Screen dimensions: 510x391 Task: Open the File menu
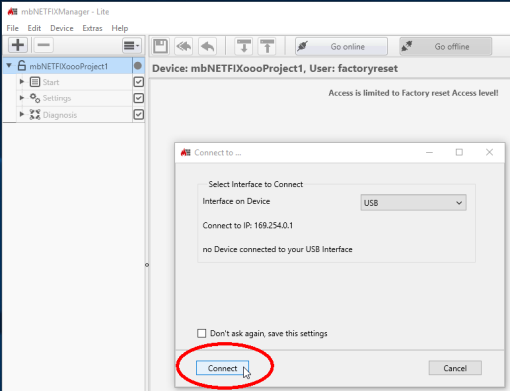coord(13,28)
